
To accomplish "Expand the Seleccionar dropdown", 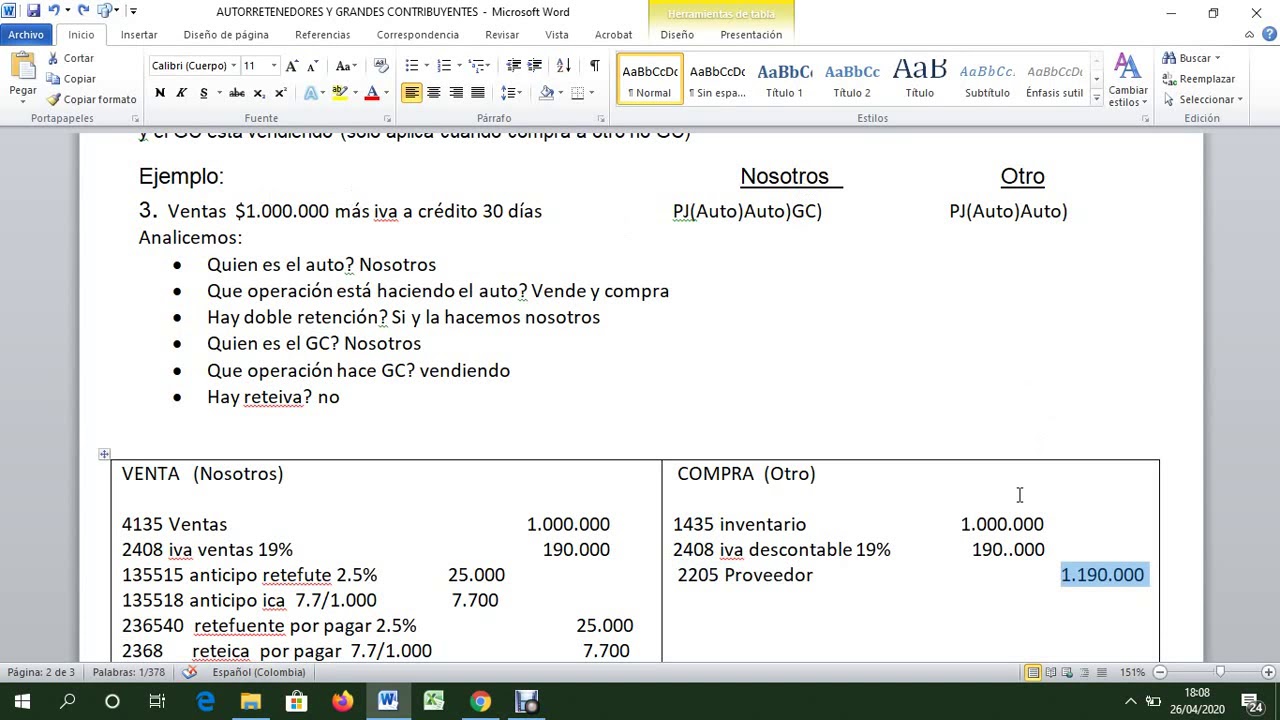I will (1240, 99).
